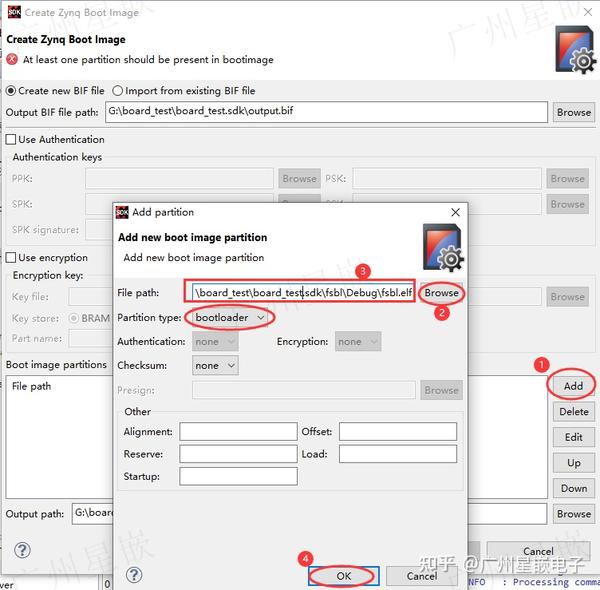Click Browse next to partition File path
The height and width of the screenshot is (590, 600).
tap(441, 293)
